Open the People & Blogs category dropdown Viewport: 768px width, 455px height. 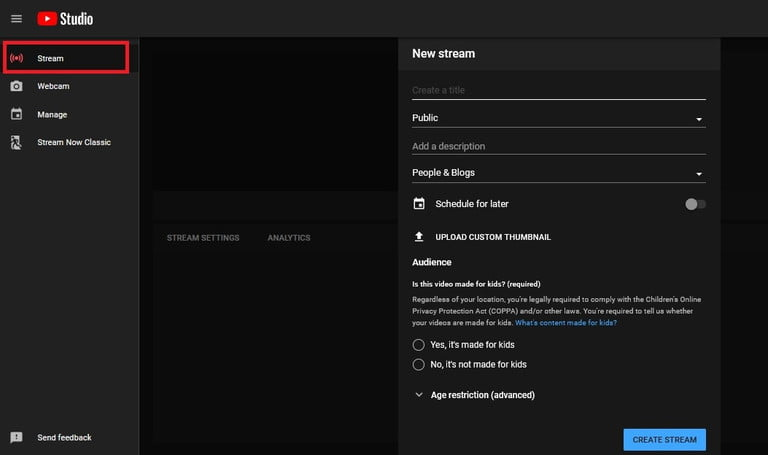559,173
